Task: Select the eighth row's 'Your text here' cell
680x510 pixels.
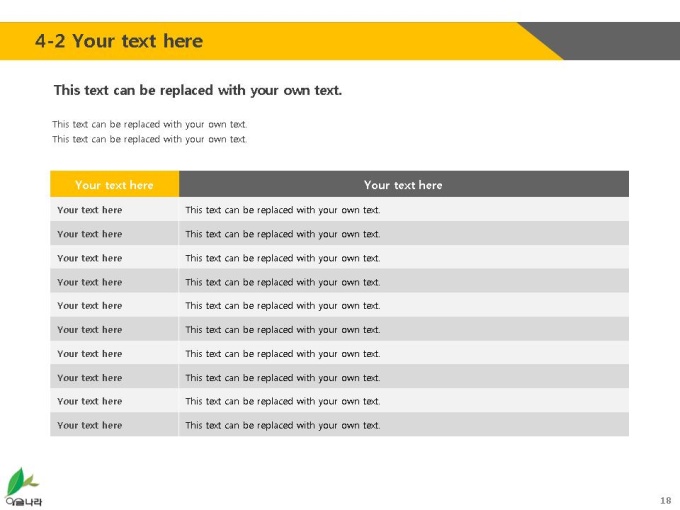Action: [x=114, y=377]
